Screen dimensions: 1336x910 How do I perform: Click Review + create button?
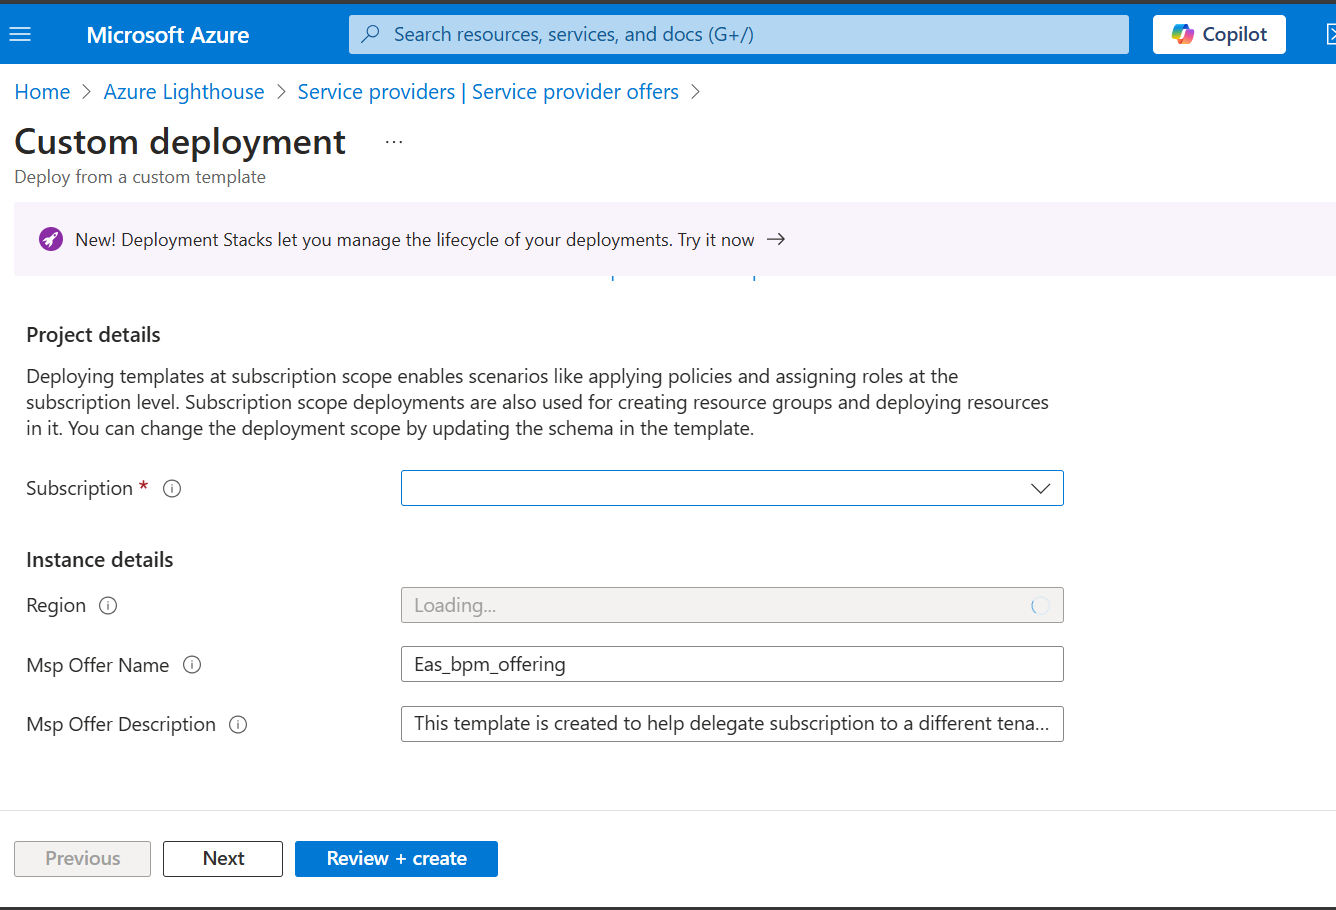pos(396,859)
